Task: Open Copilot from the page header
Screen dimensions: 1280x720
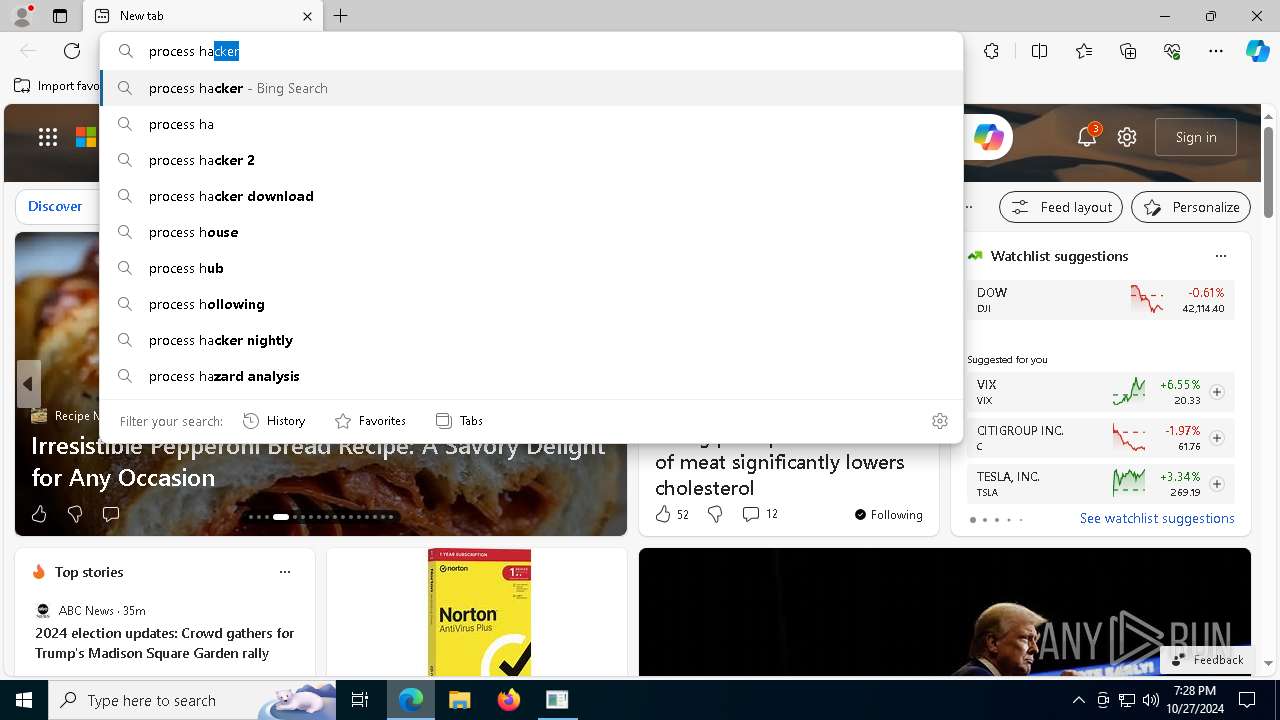Action: [x=989, y=137]
